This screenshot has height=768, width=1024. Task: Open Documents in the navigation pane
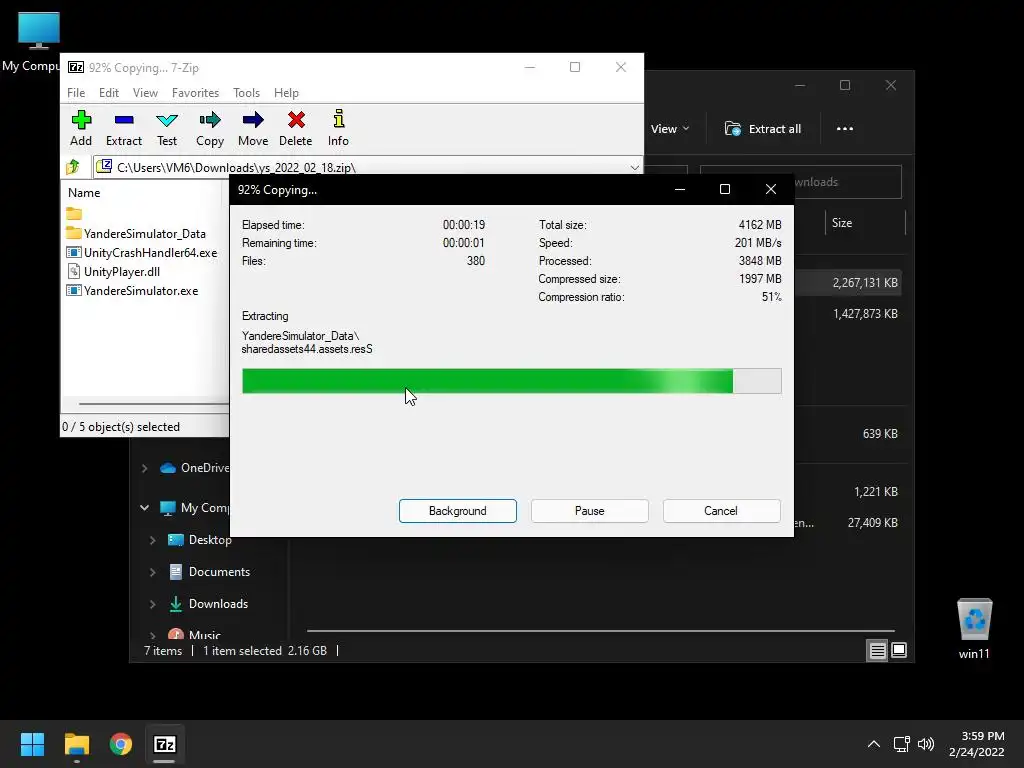pos(209,571)
